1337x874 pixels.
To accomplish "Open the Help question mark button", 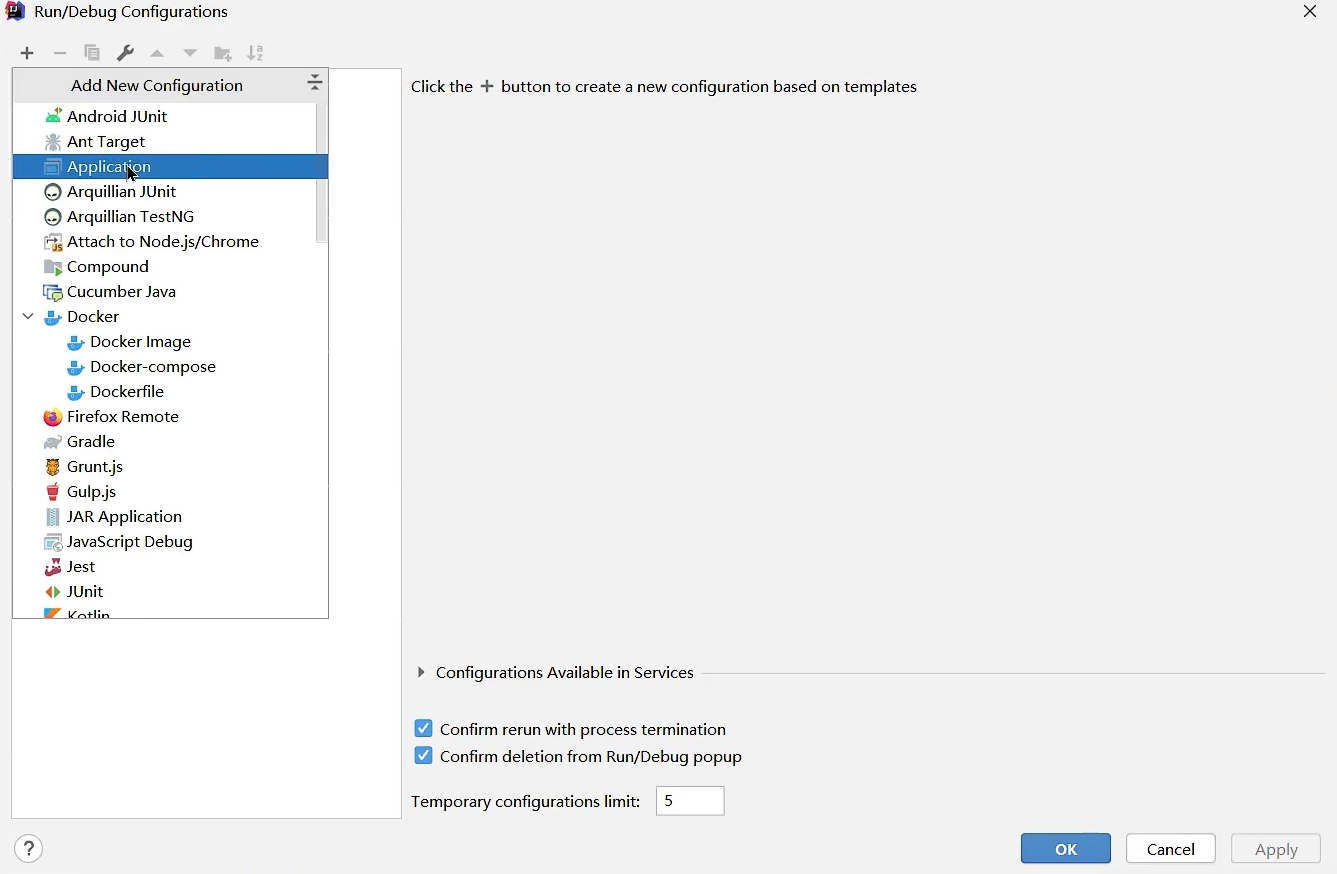I will tap(29, 849).
